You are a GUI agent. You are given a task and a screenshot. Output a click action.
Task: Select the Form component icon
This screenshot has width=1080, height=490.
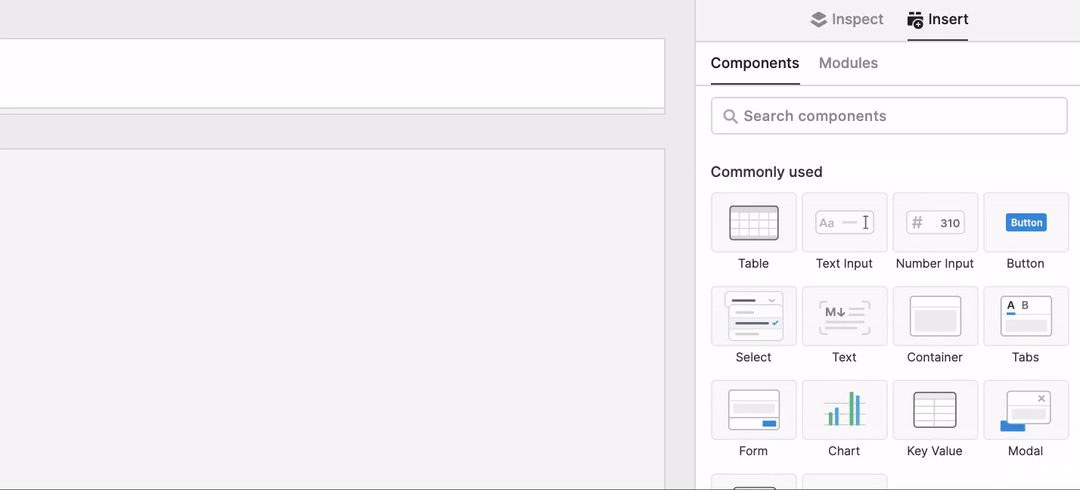tap(754, 410)
